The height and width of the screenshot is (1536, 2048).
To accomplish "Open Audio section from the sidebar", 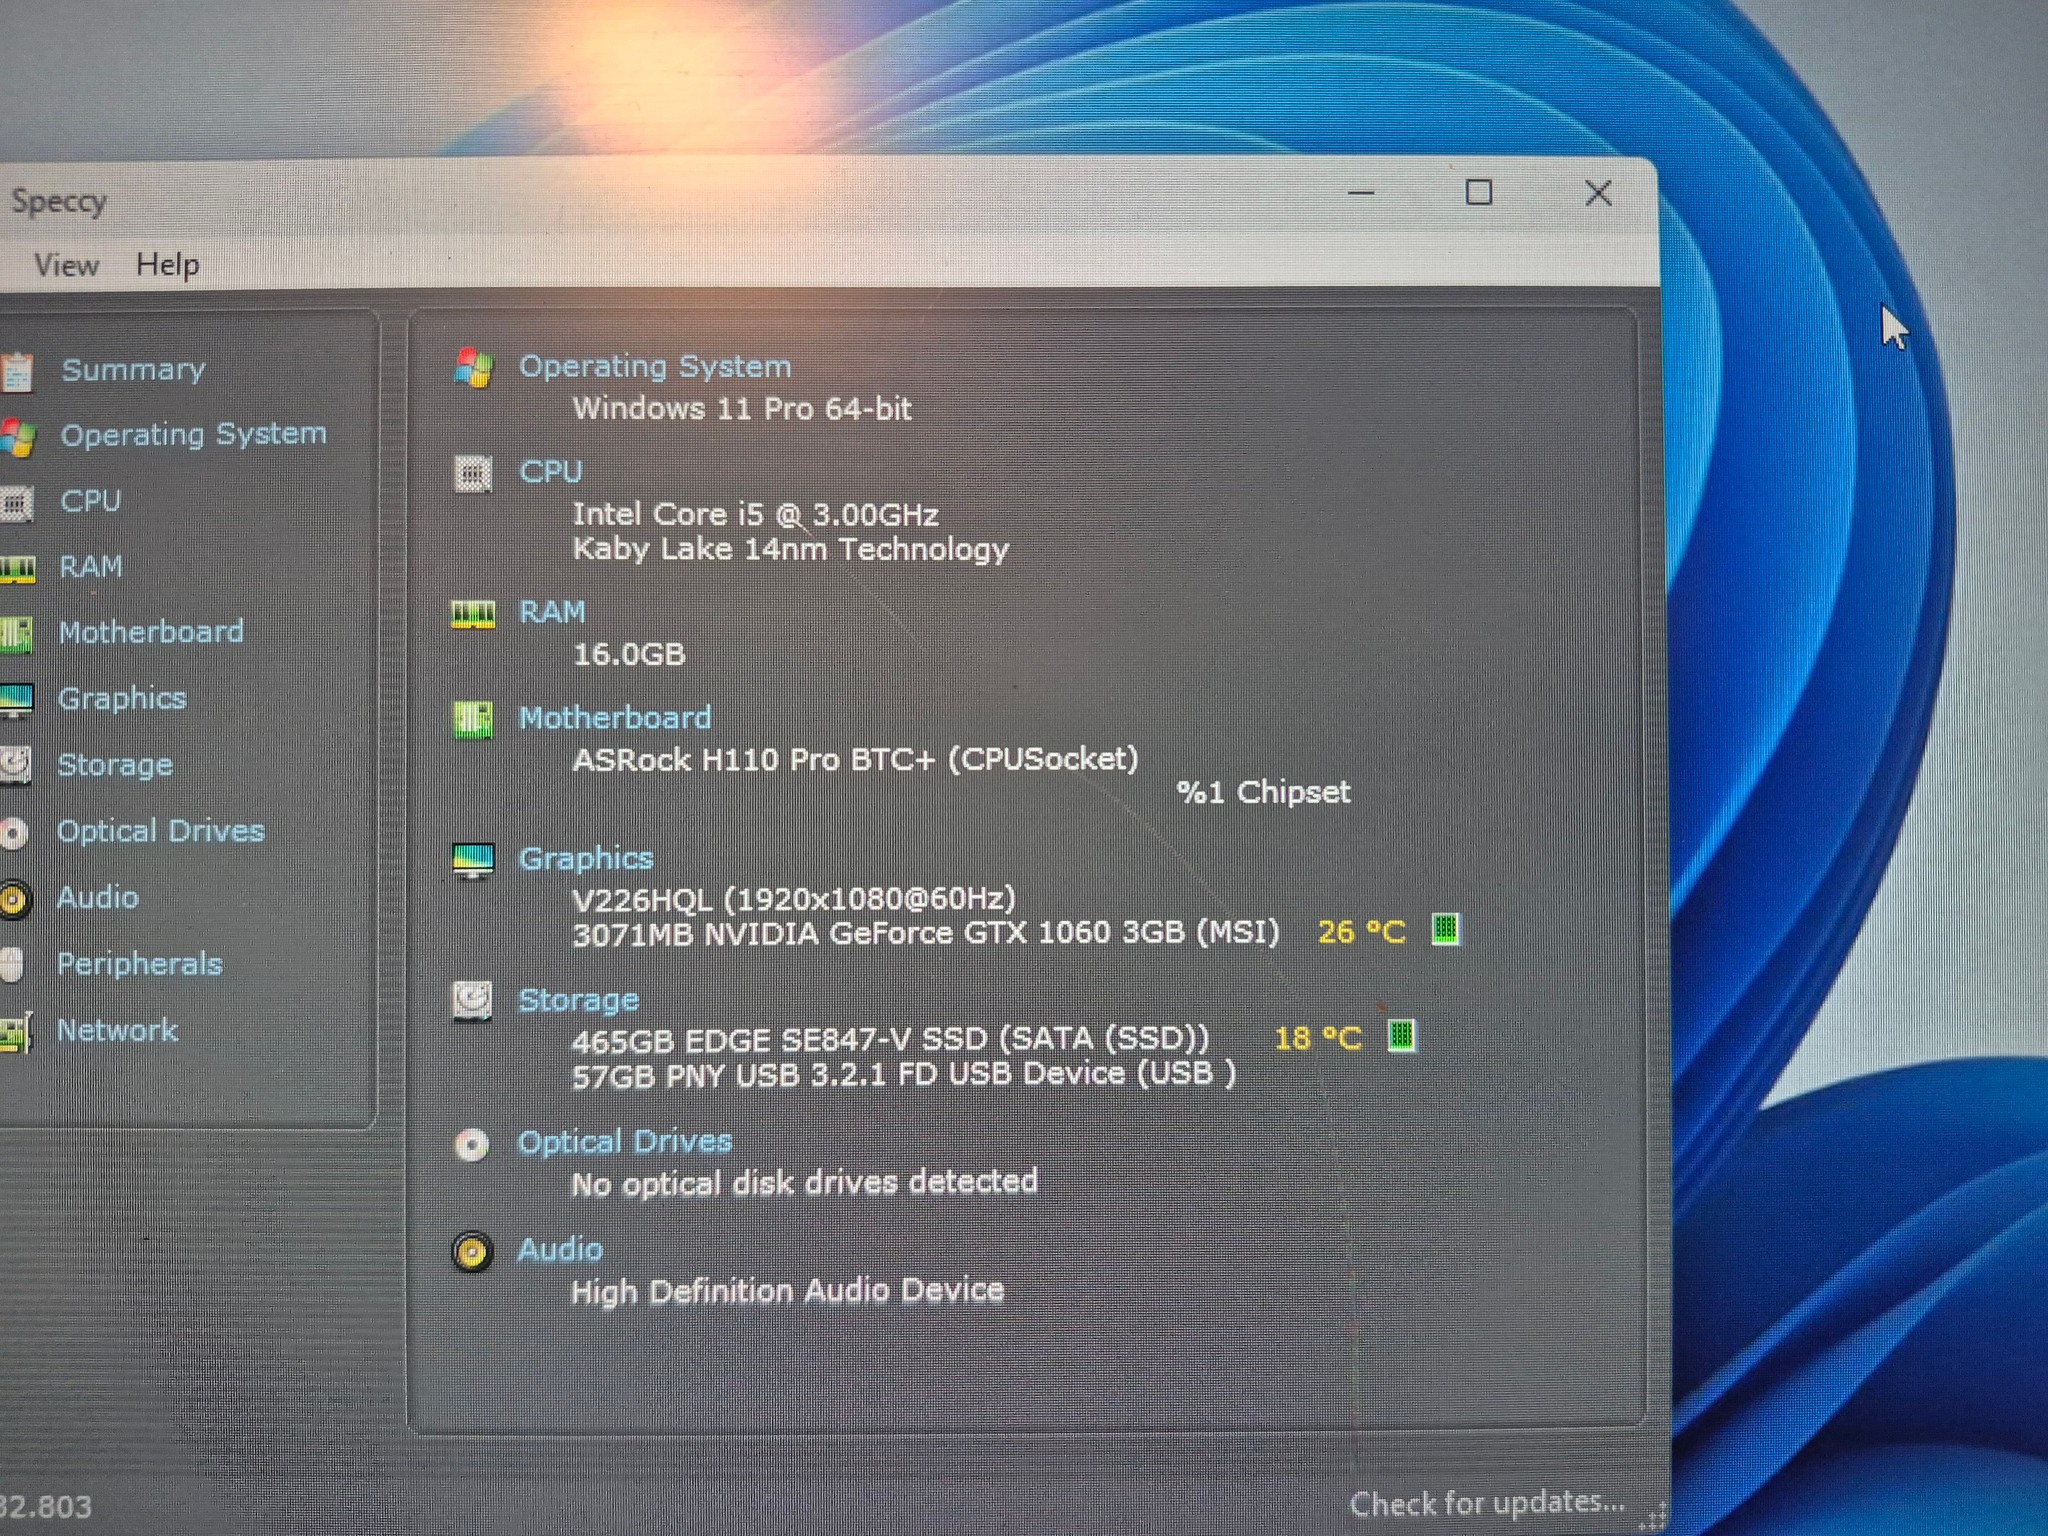I will (97, 897).
